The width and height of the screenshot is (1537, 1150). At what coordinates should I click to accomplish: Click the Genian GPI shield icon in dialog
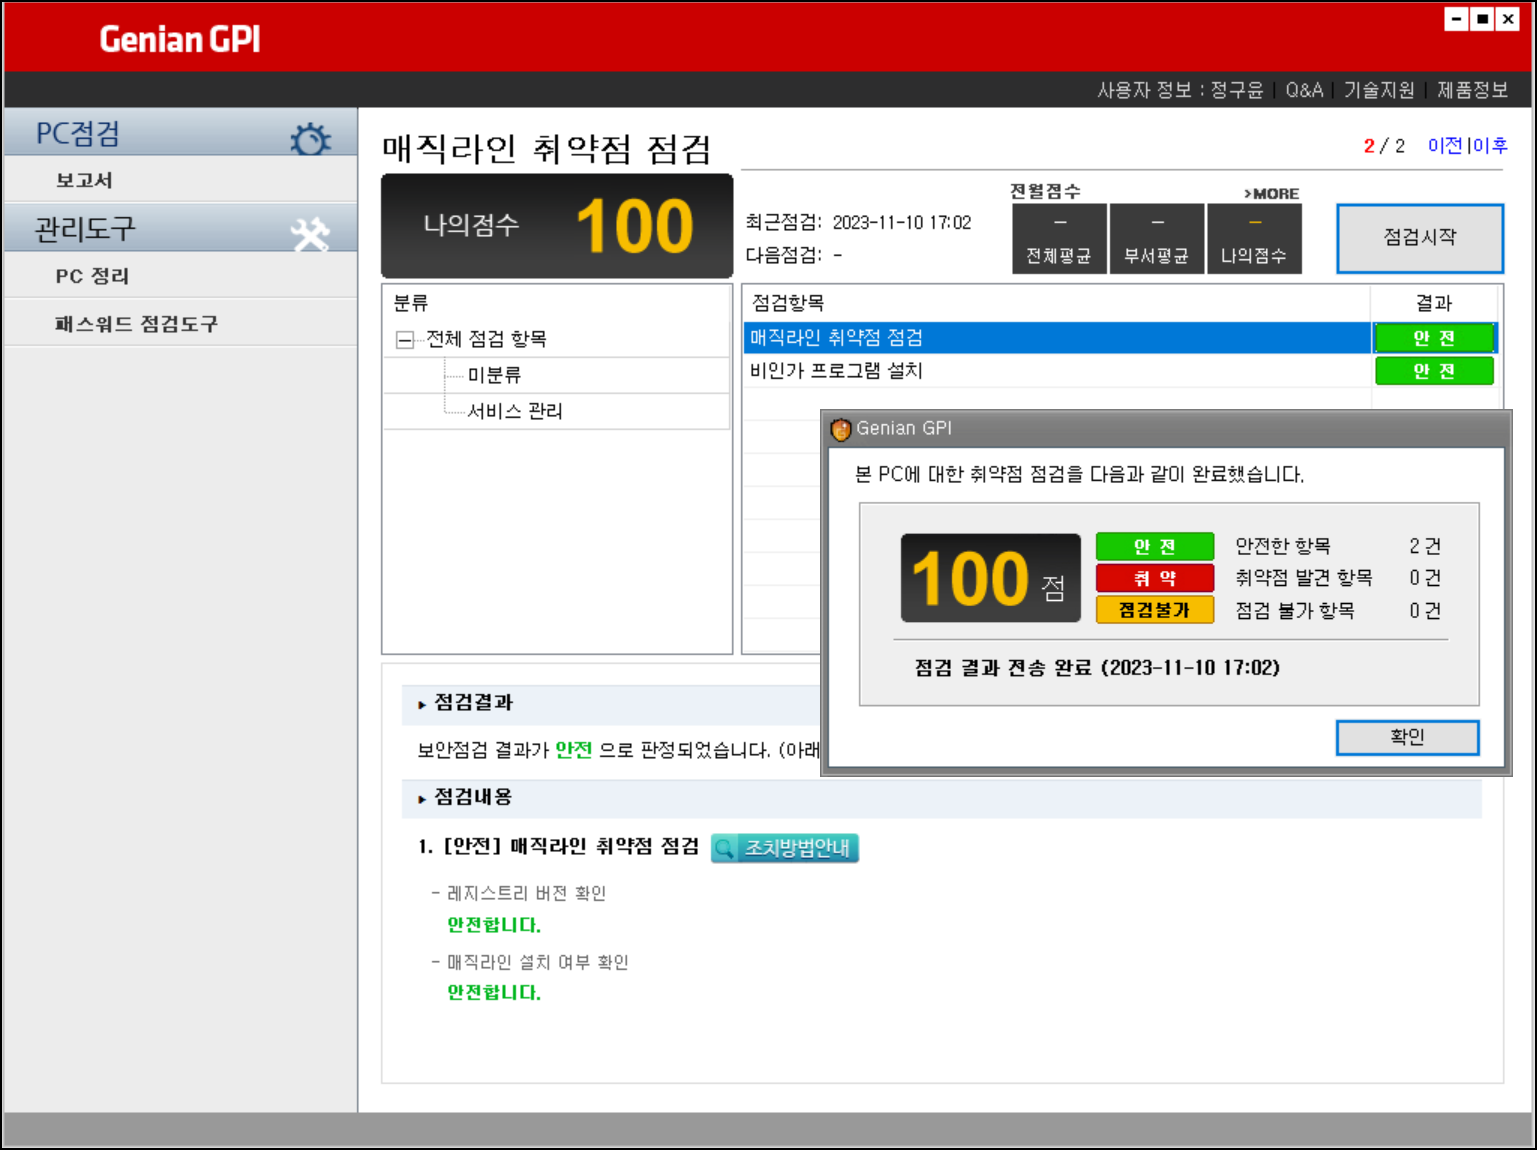click(x=841, y=429)
